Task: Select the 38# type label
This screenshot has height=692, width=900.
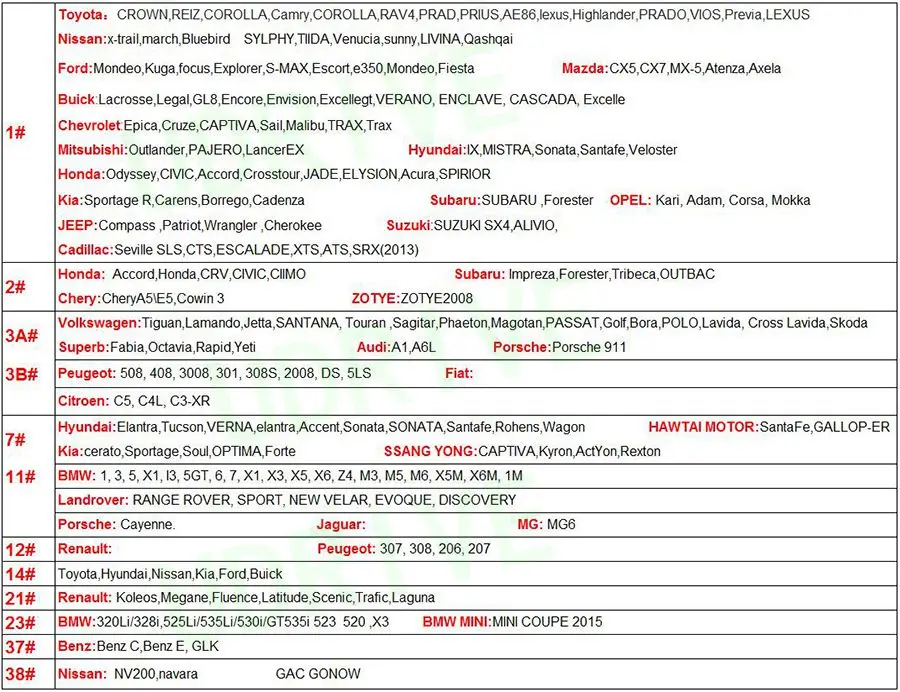Action: (21, 674)
